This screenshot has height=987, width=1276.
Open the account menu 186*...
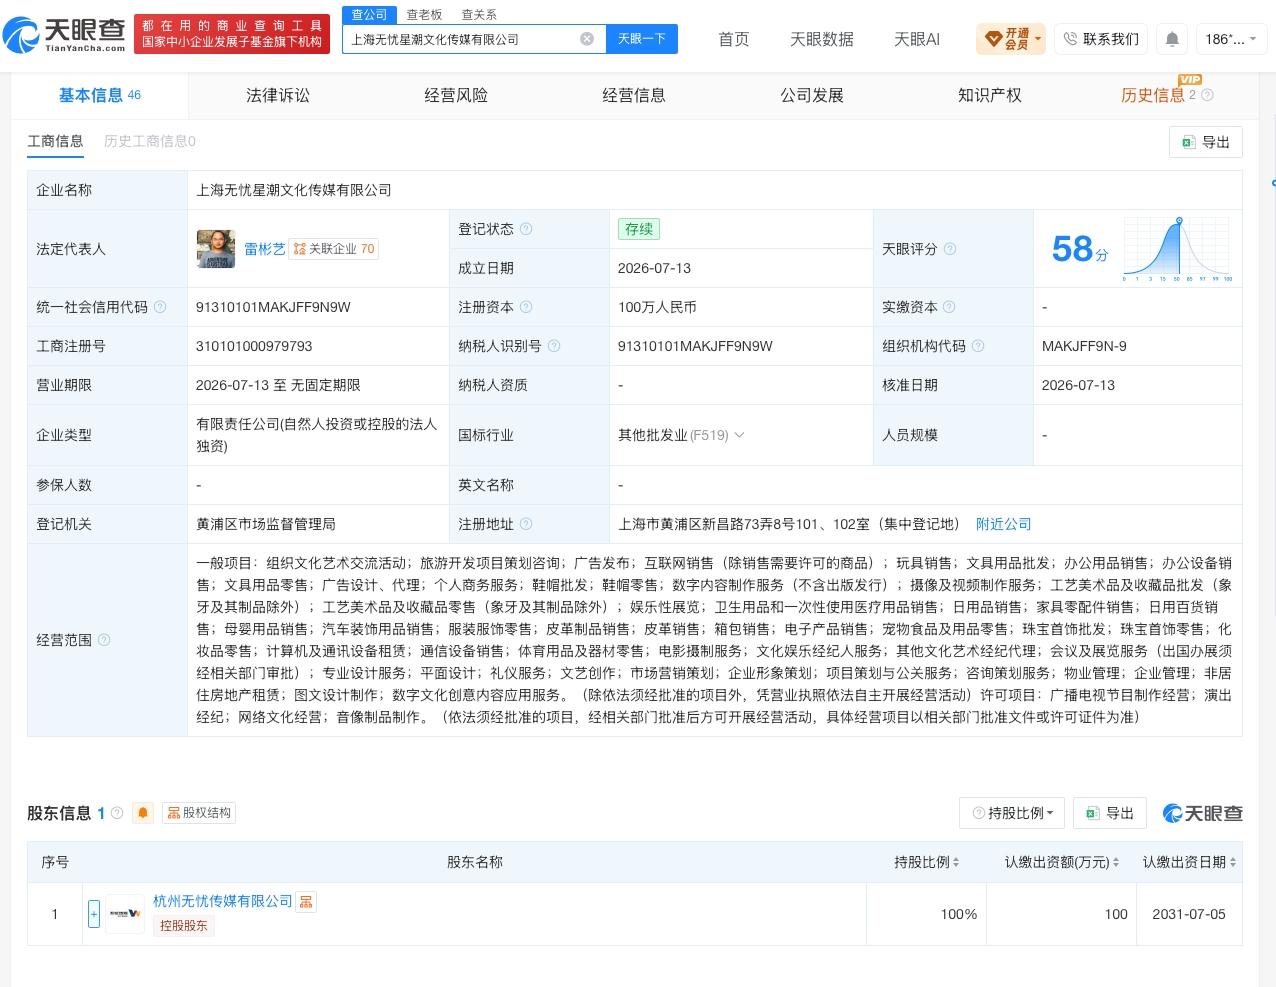click(x=1231, y=39)
